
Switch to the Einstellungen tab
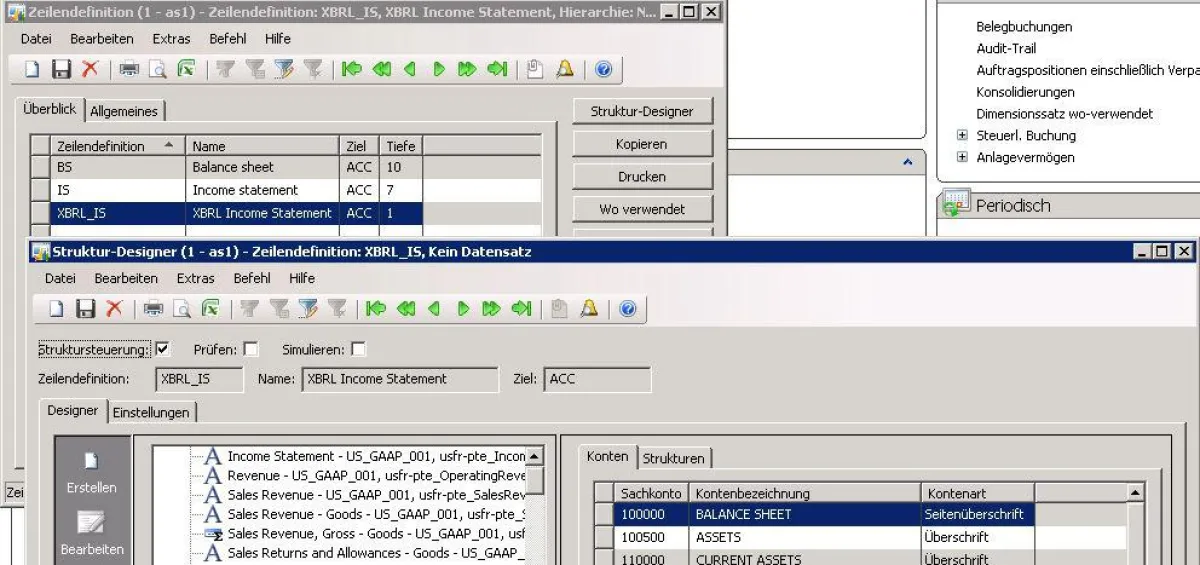click(x=151, y=412)
